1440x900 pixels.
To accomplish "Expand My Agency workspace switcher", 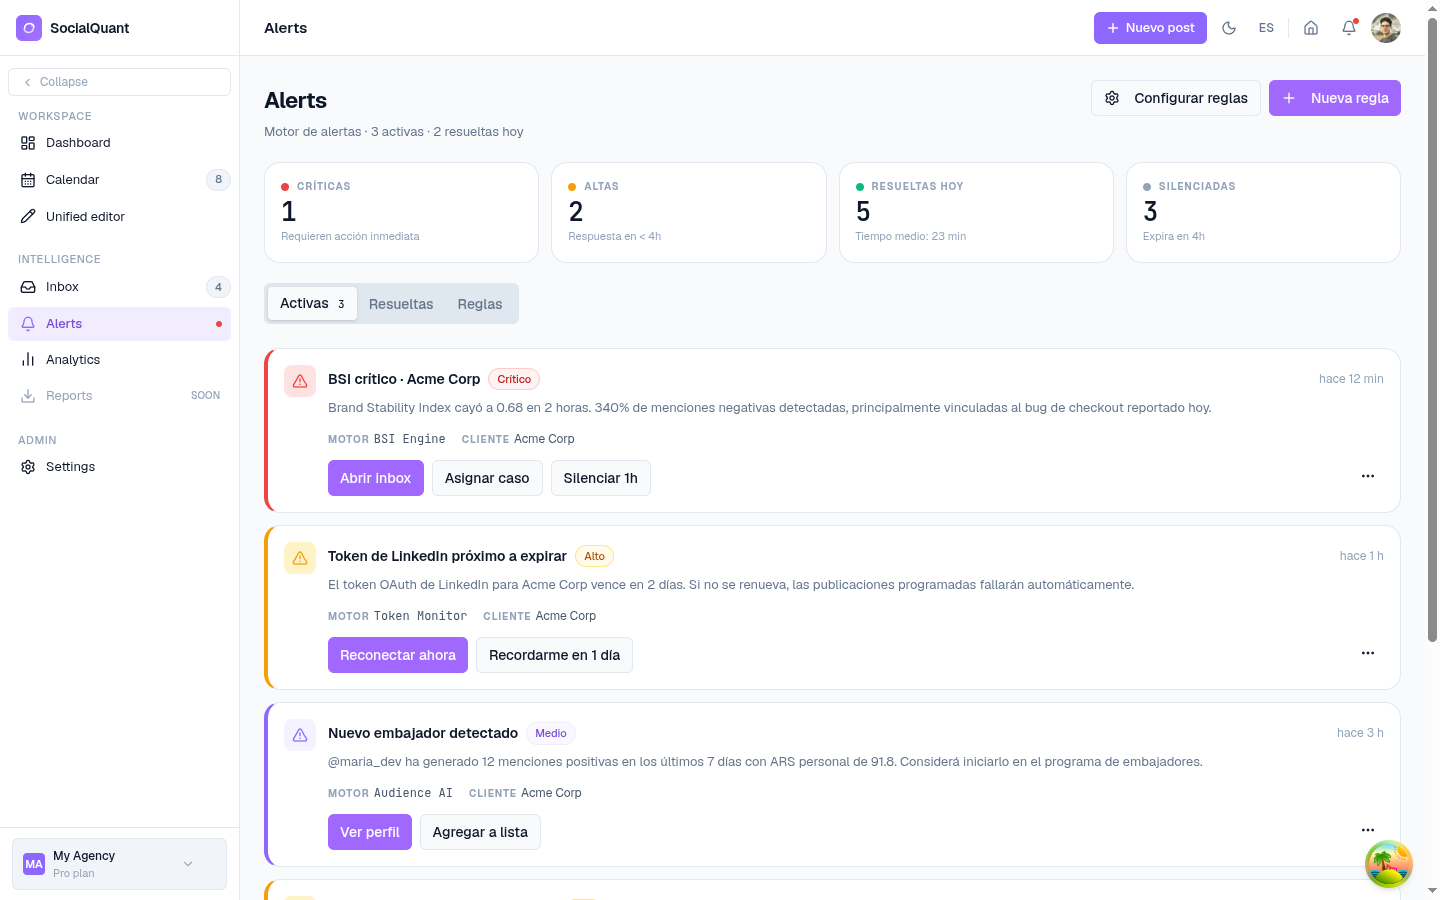I will coord(119,864).
